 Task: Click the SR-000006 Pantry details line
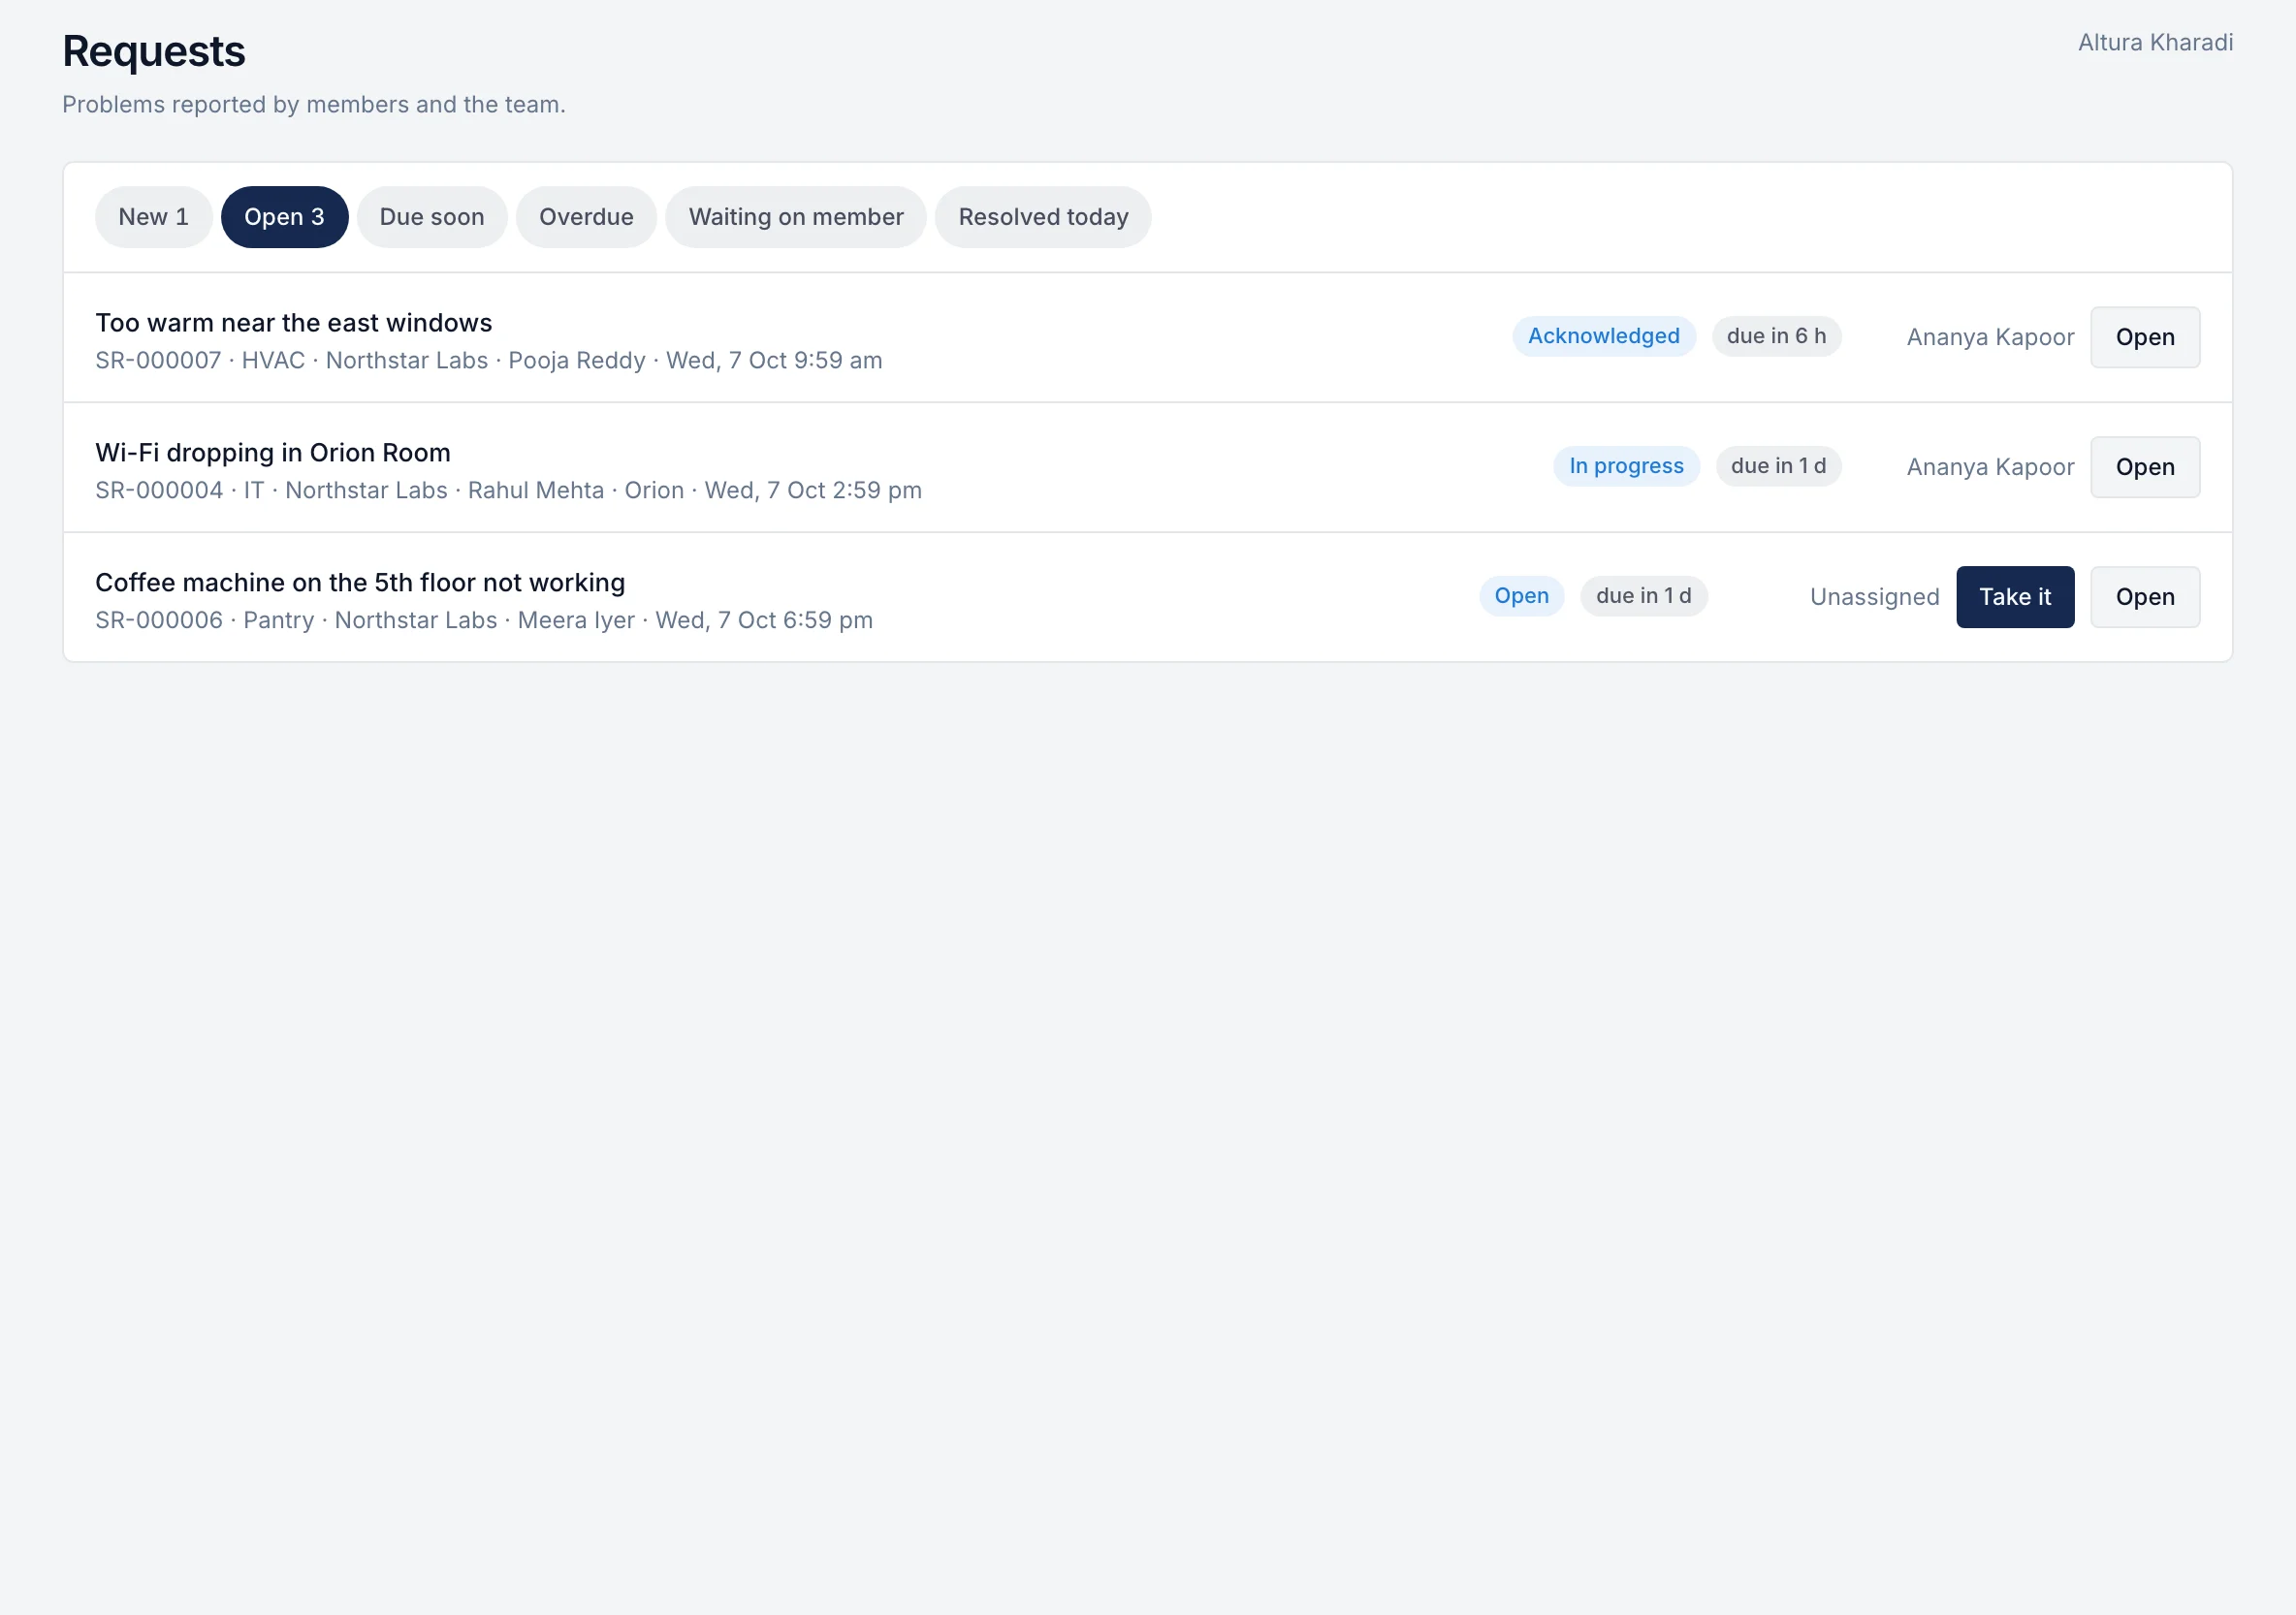click(484, 620)
